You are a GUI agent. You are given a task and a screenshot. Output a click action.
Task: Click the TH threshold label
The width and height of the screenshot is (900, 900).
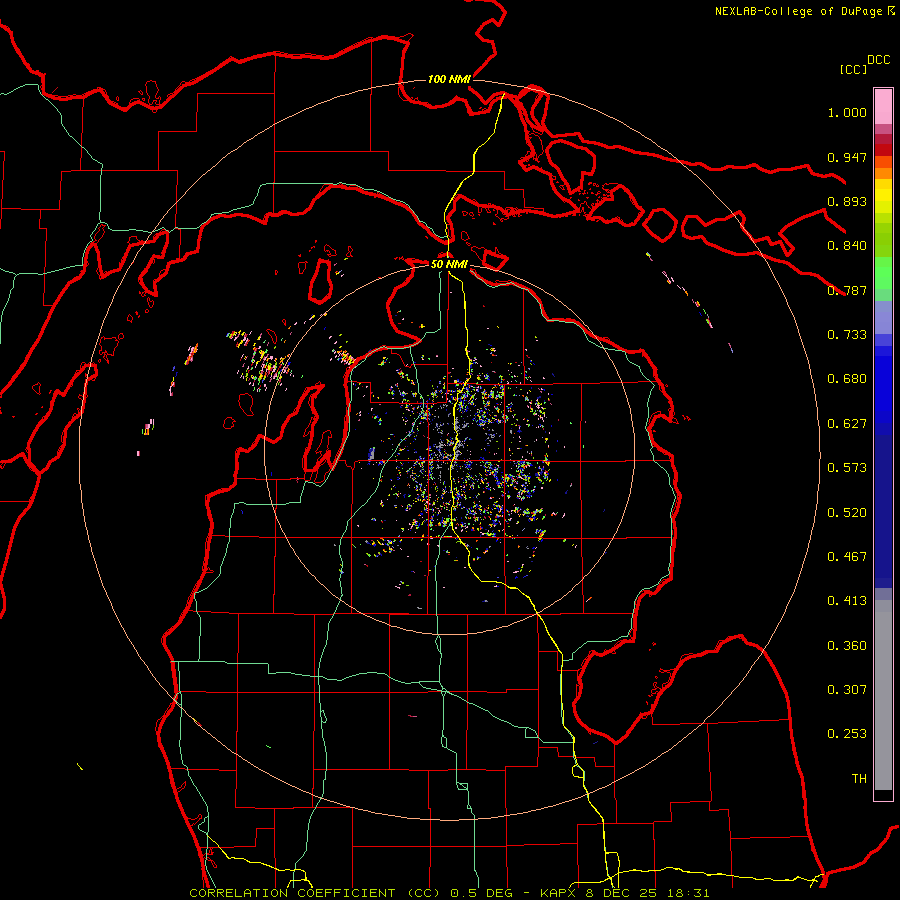point(859,779)
